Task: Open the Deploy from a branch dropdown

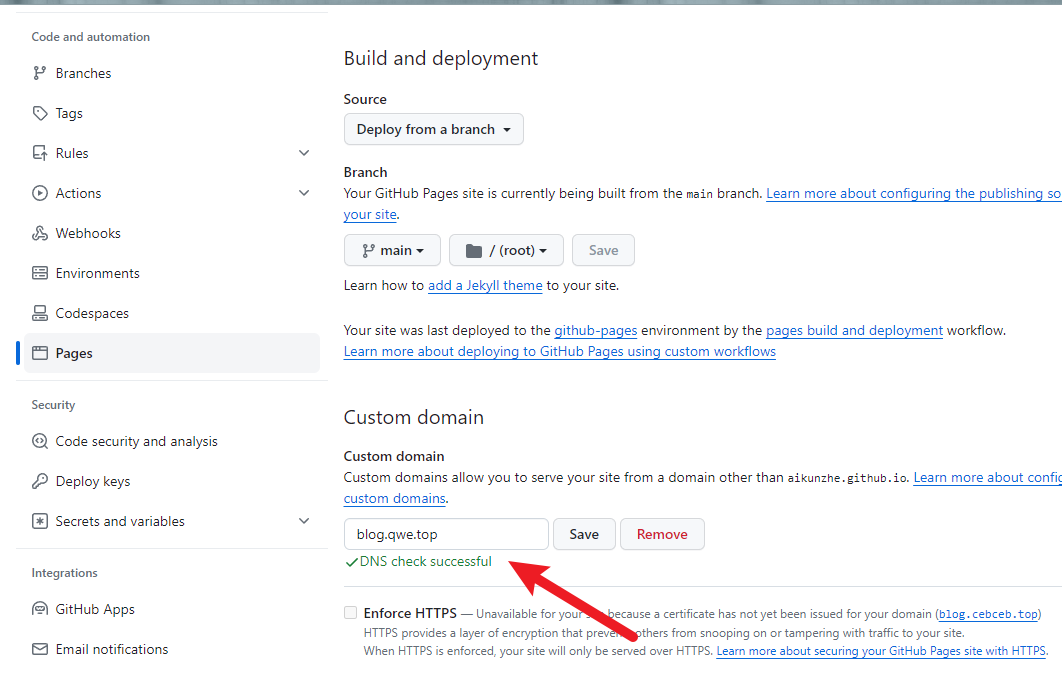Action: pos(433,129)
